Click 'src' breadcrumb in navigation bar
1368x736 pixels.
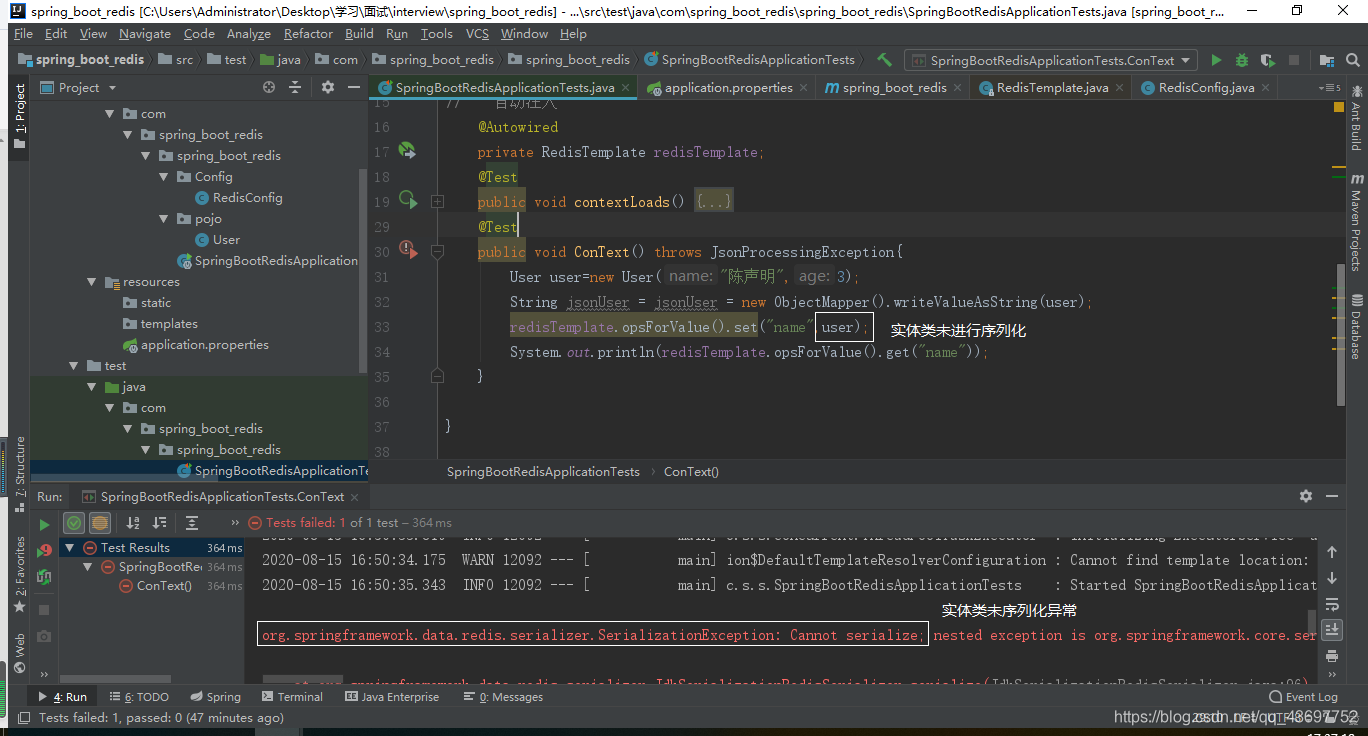click(176, 60)
